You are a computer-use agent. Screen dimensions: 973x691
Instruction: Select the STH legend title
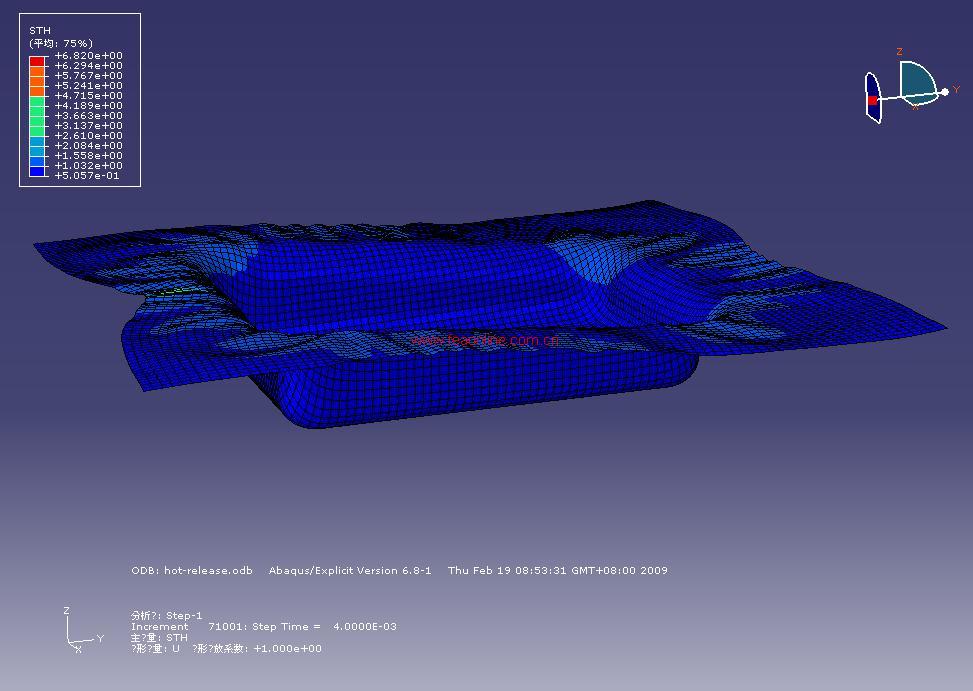coord(40,31)
